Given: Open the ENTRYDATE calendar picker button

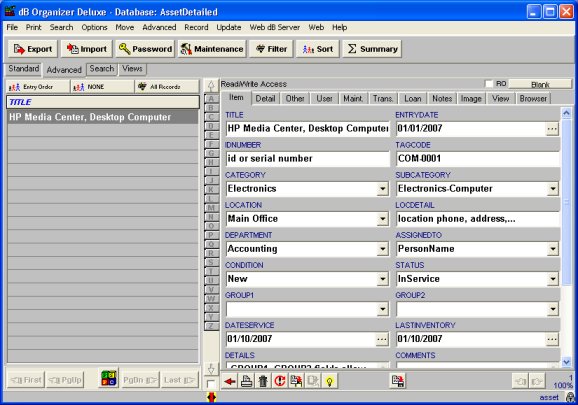Looking at the screenshot, I should point(552,129).
